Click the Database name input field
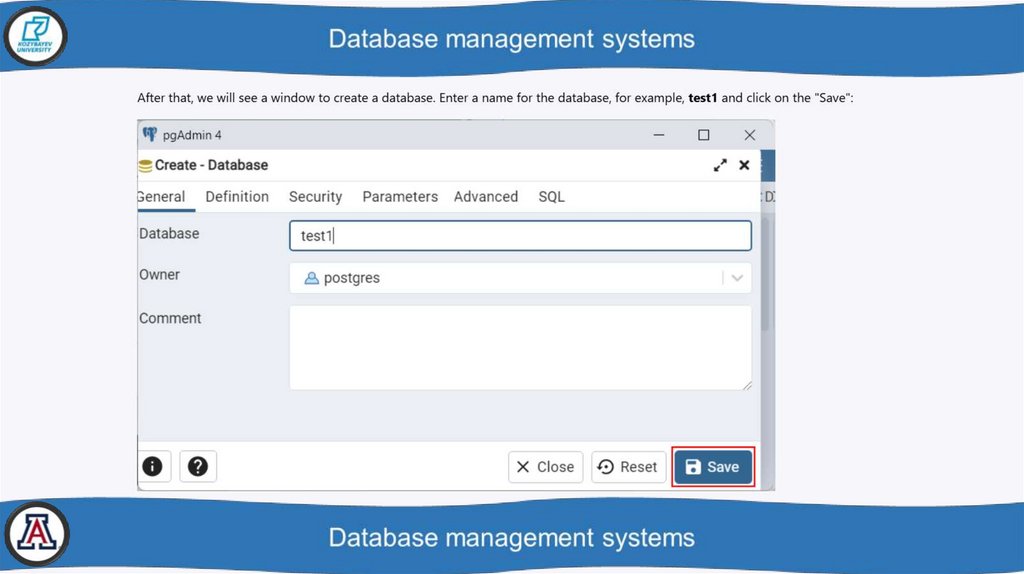Viewport: 1024px width, 574px height. click(x=520, y=236)
